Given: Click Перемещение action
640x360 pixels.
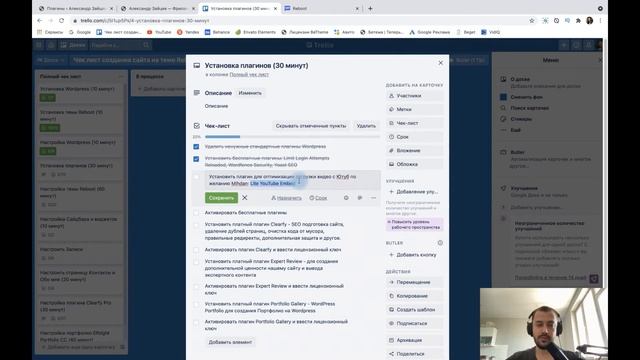Looking at the screenshot, I should 414,282.
